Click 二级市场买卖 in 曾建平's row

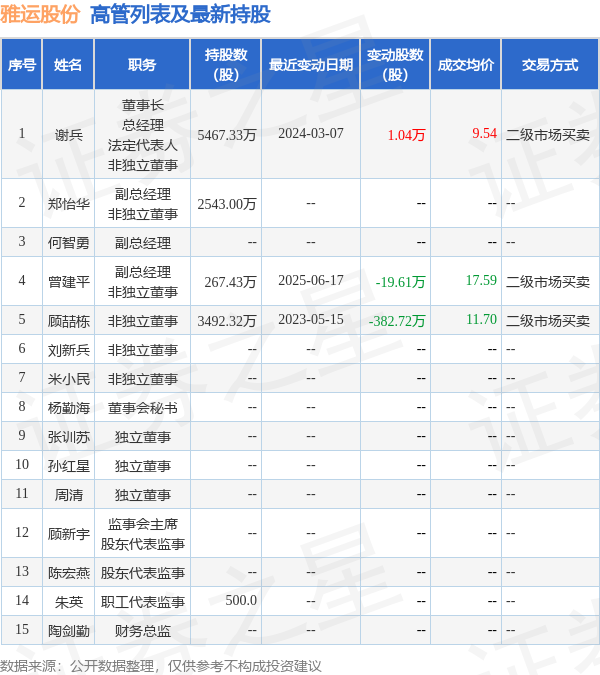(x=547, y=282)
